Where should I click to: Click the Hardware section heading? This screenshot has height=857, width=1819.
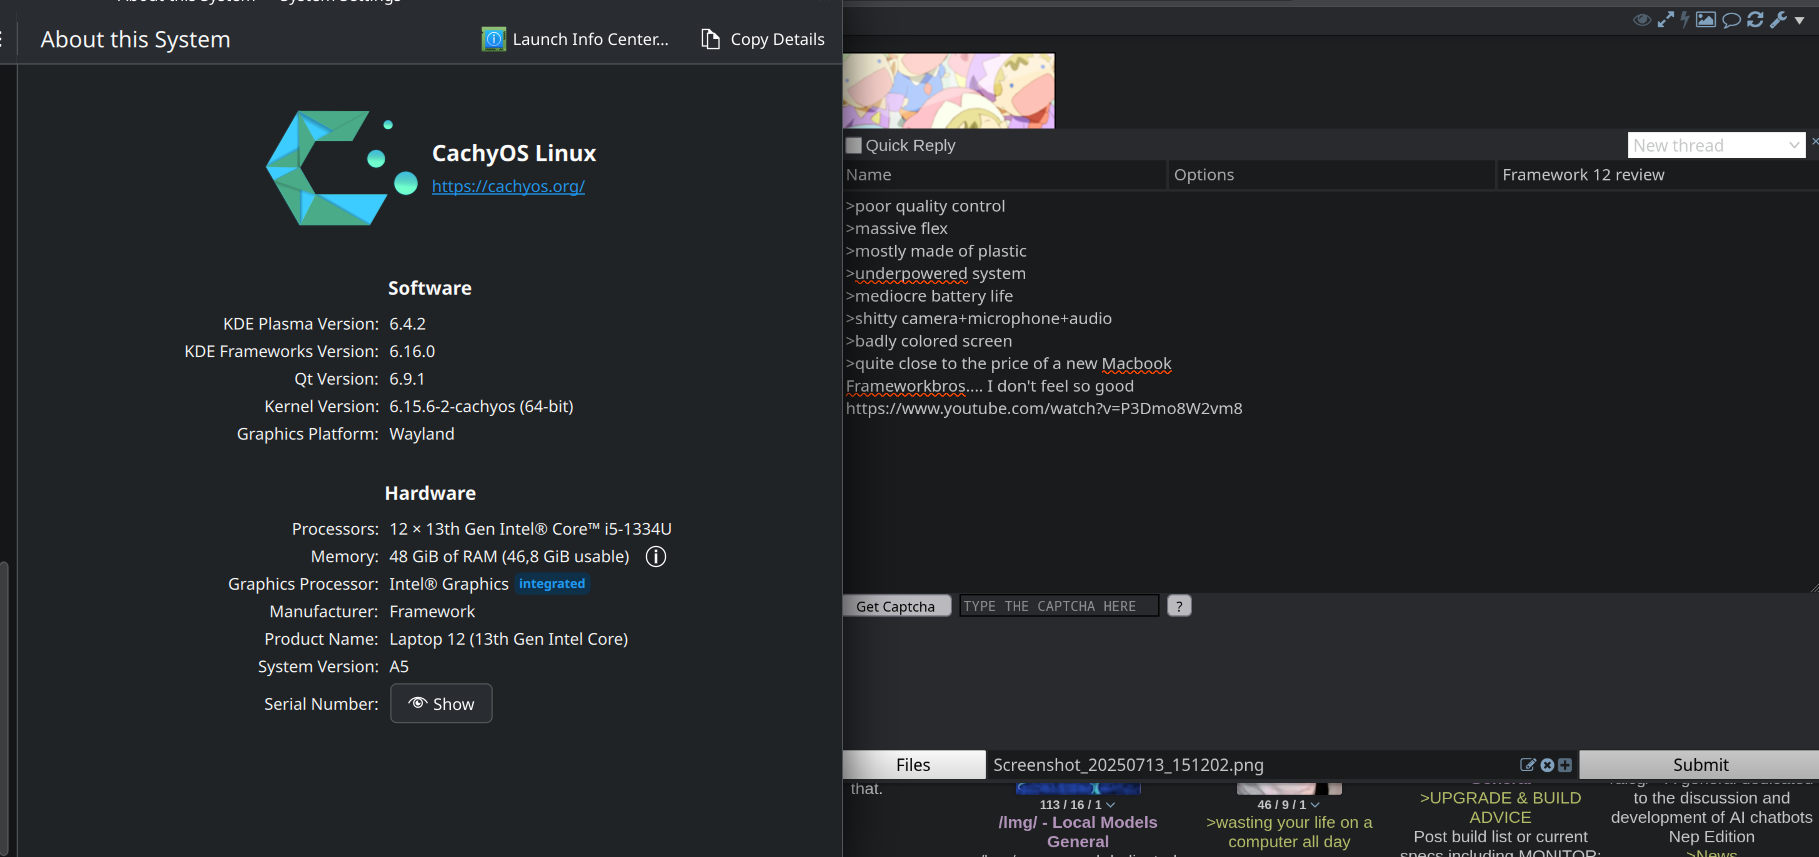430,493
